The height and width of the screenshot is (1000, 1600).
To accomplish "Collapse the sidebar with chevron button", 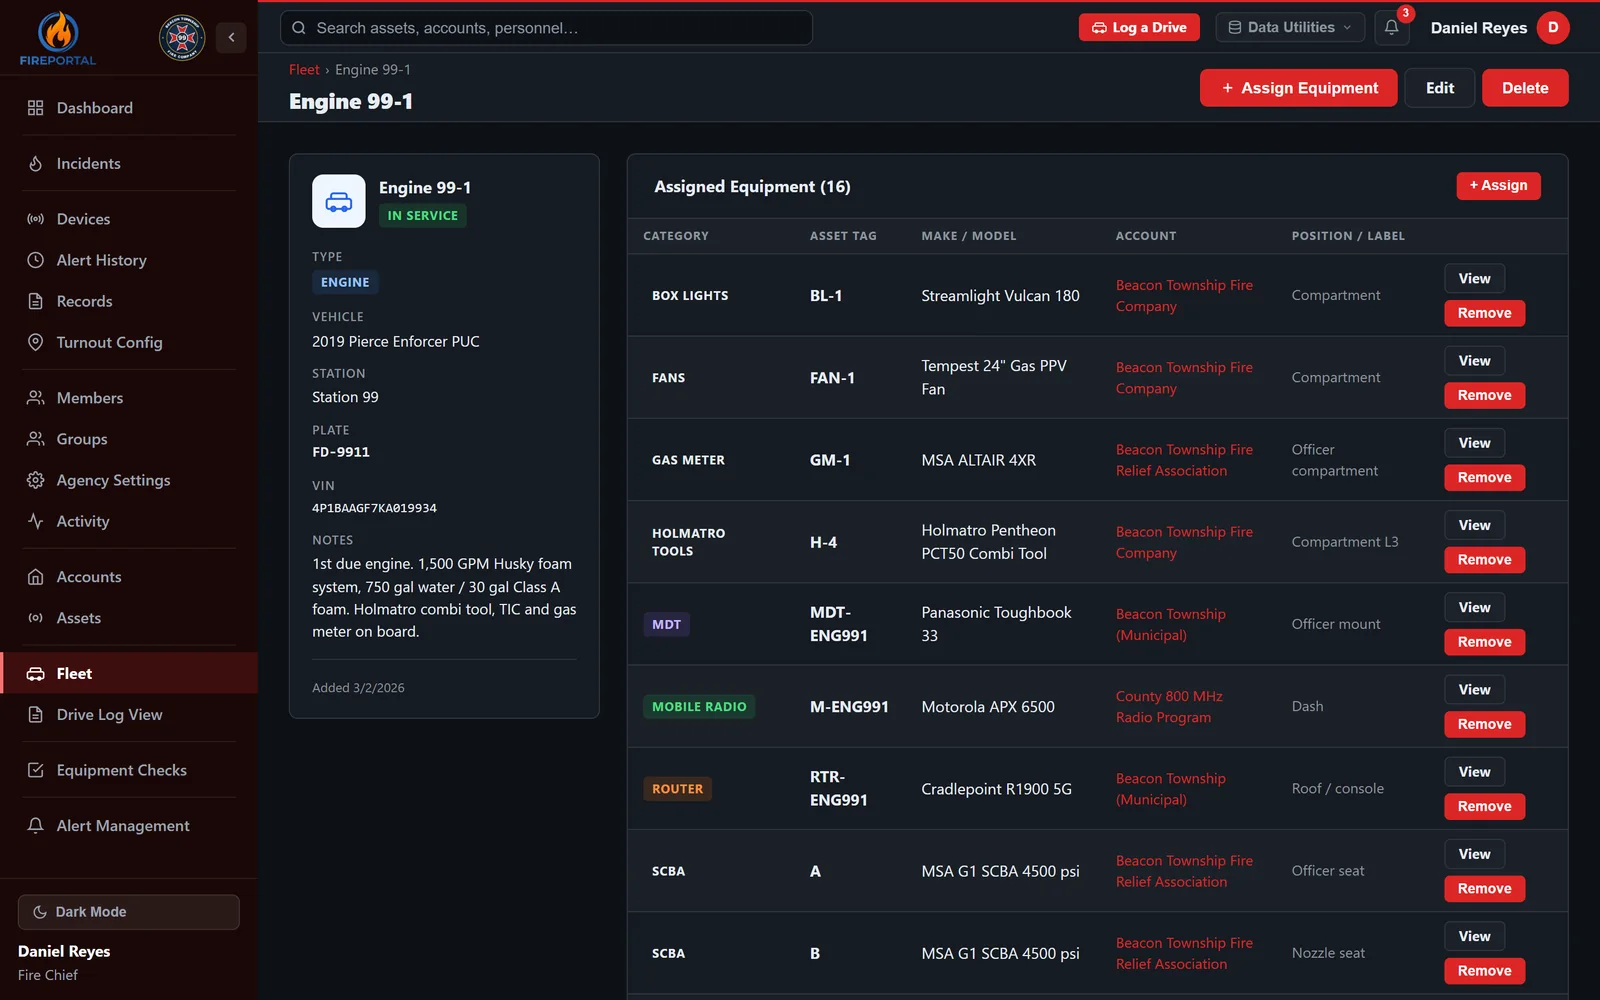I will pyautogui.click(x=231, y=38).
